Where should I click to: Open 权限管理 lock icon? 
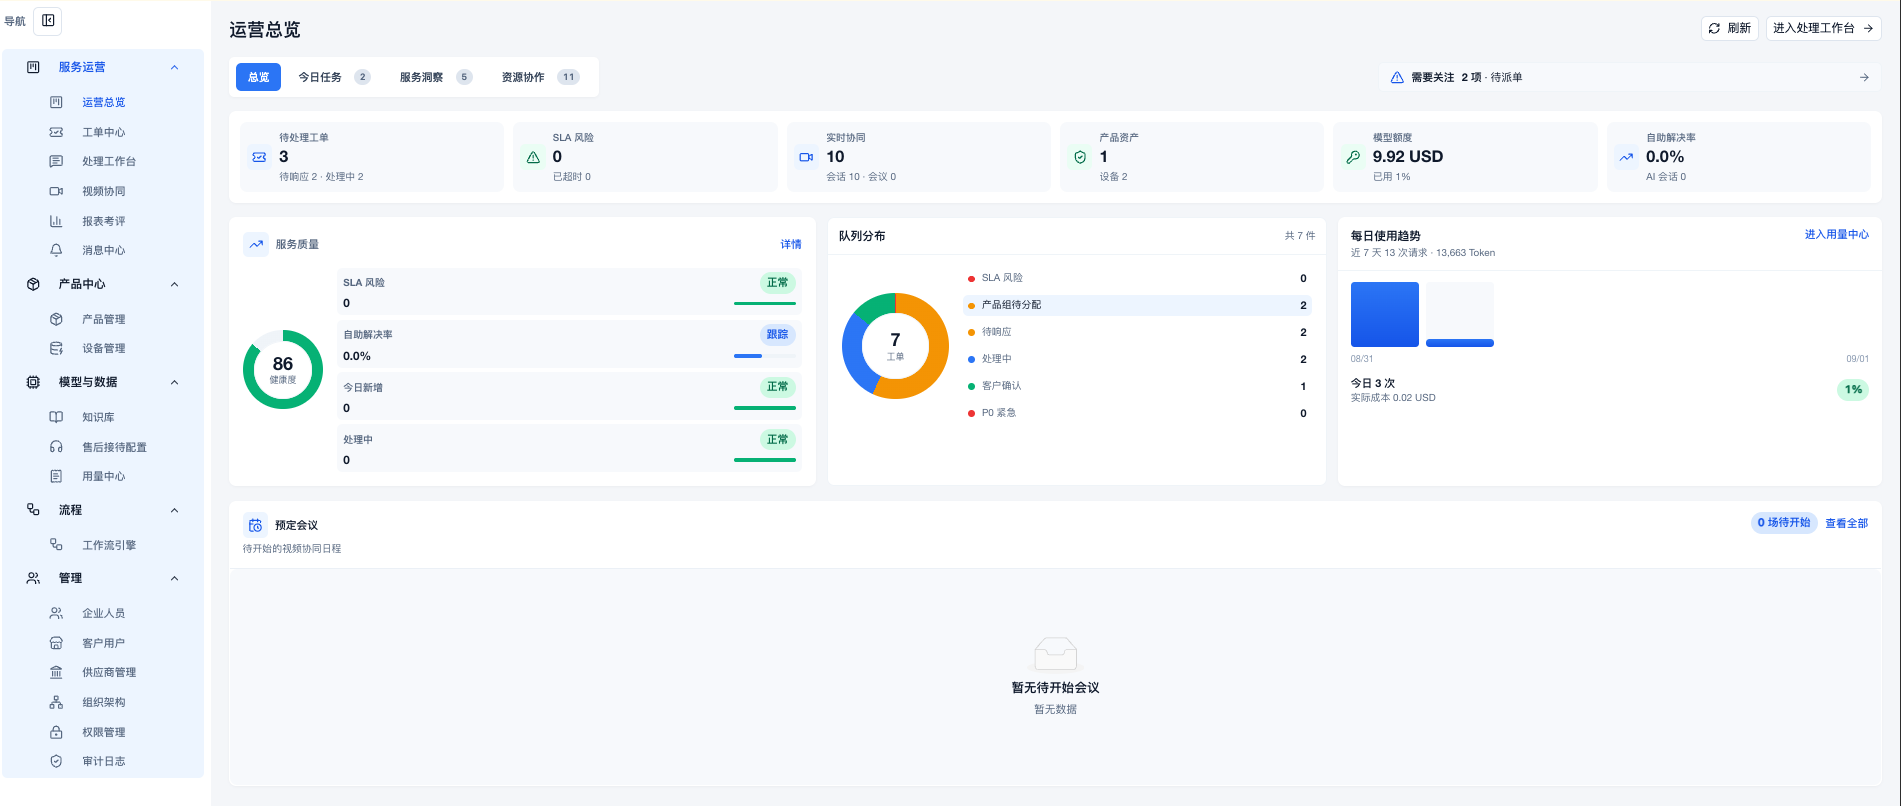pos(56,732)
